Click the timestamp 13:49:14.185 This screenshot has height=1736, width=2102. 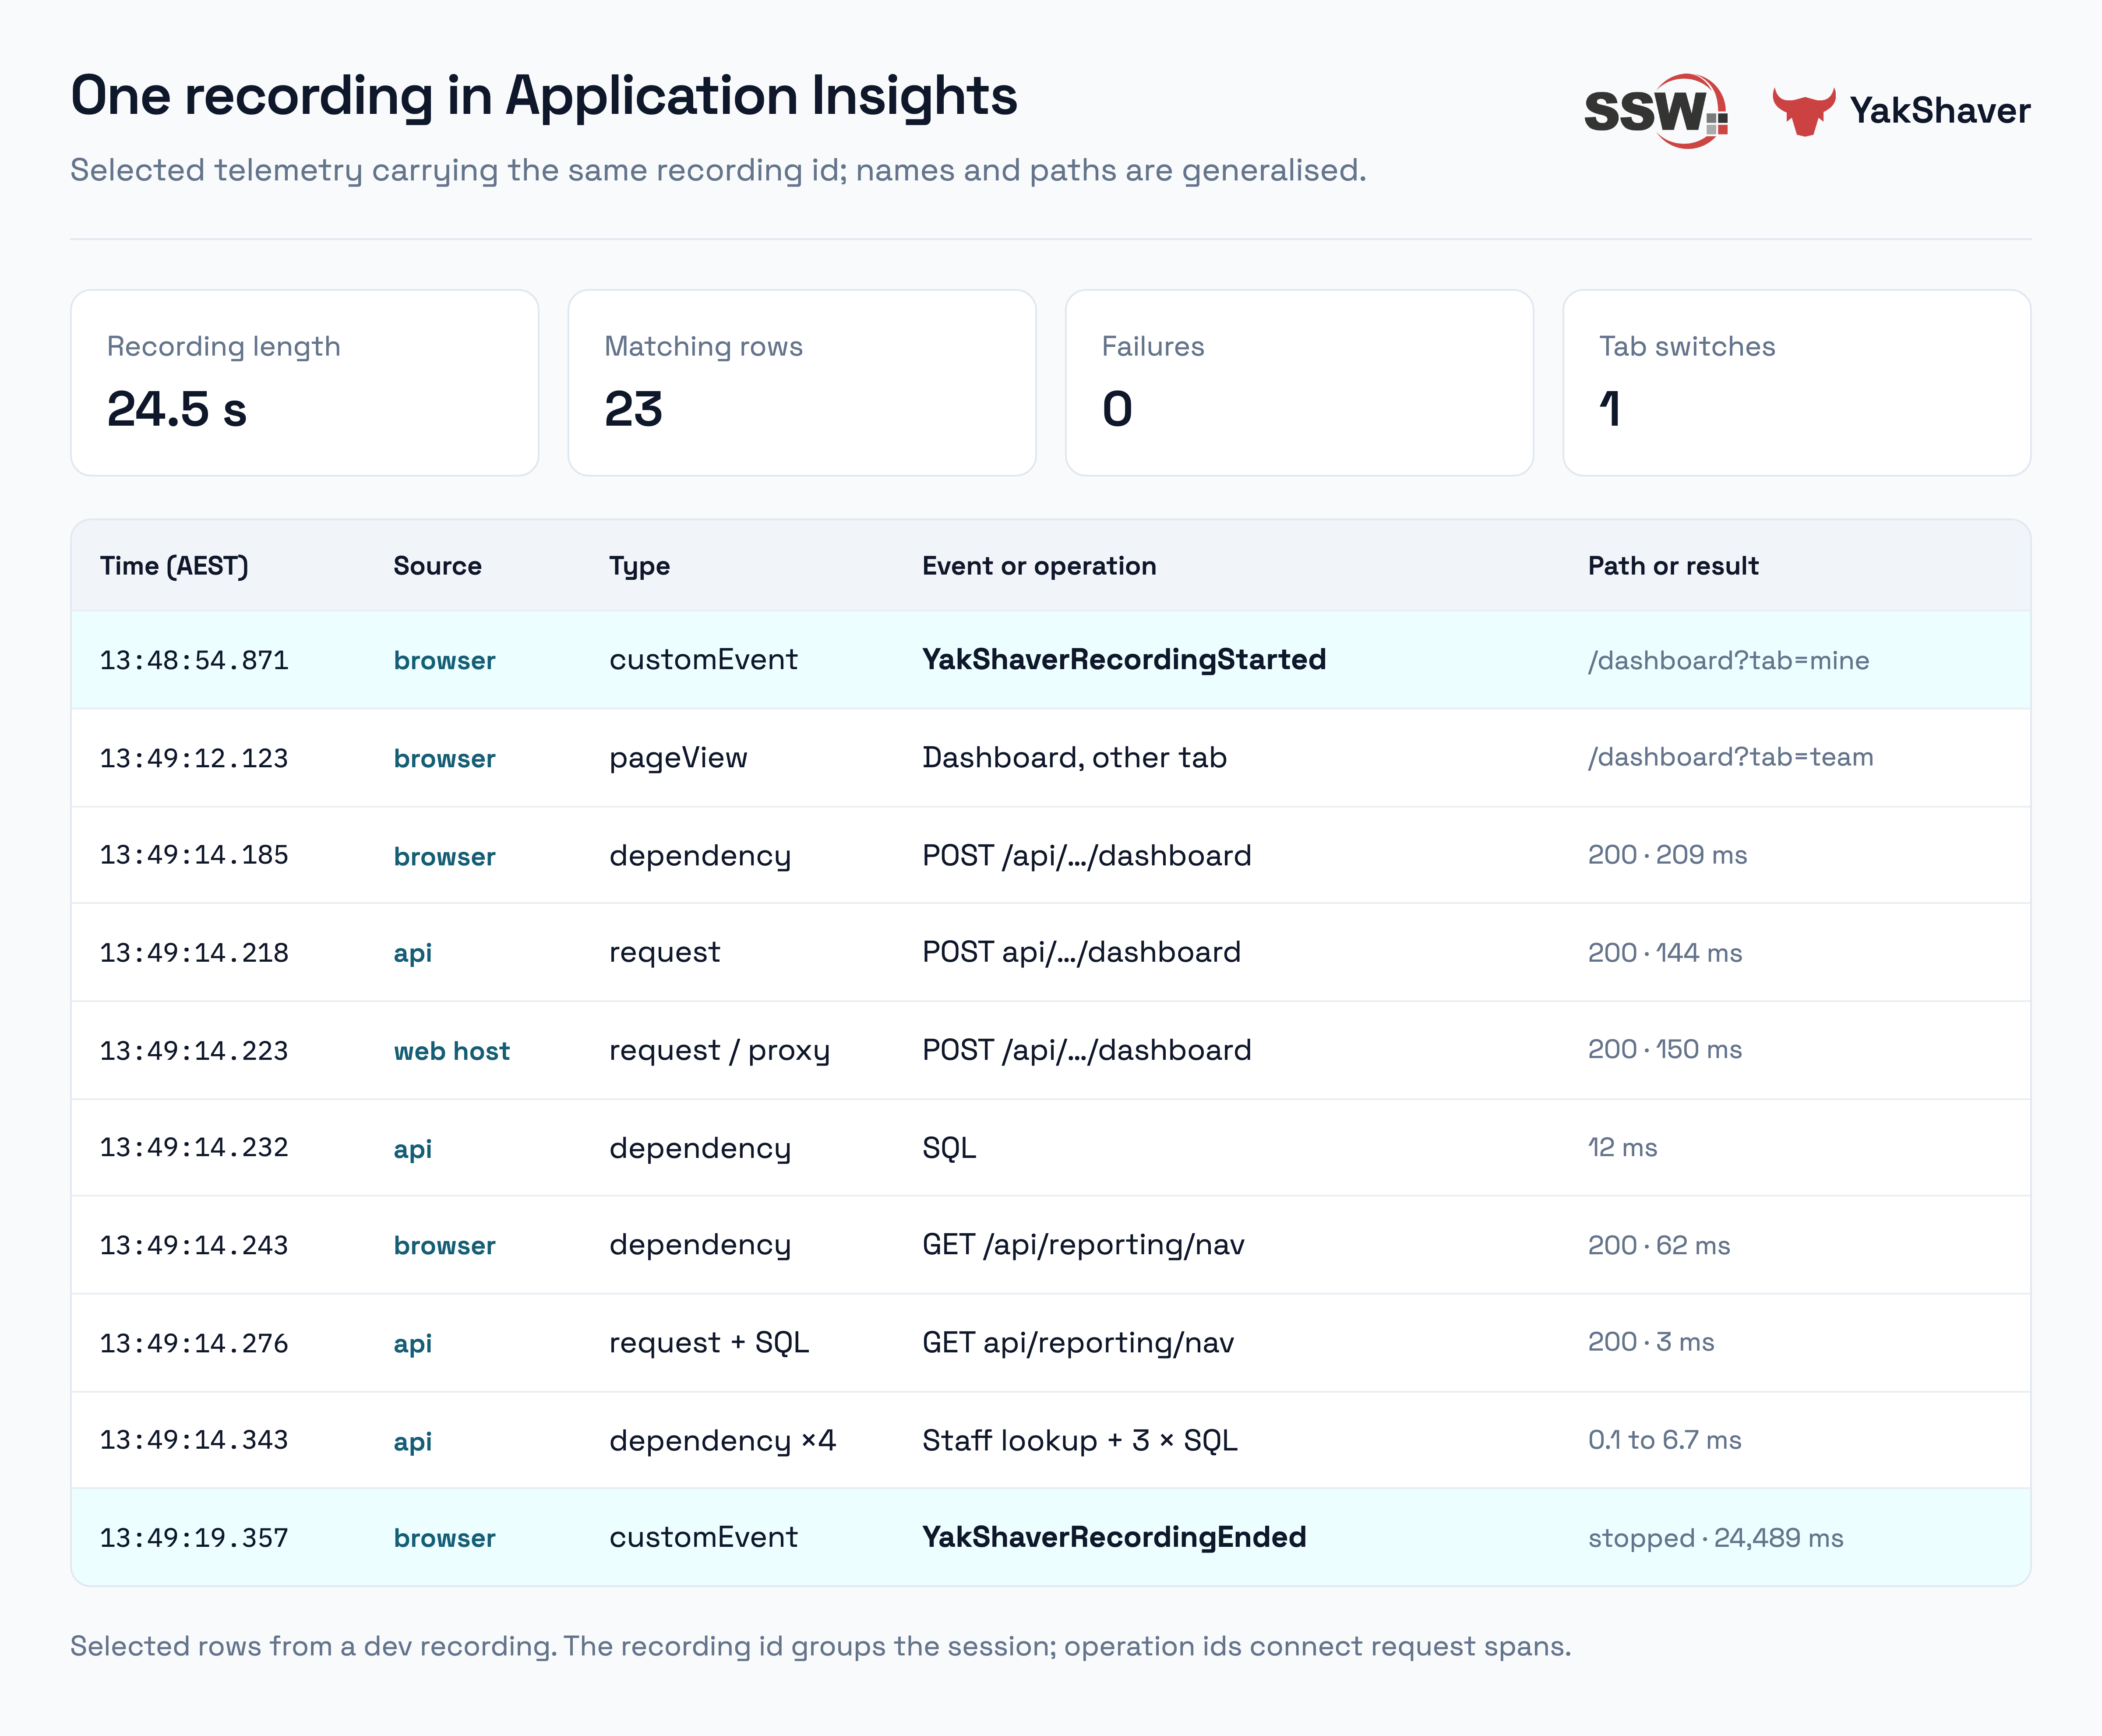click(194, 855)
